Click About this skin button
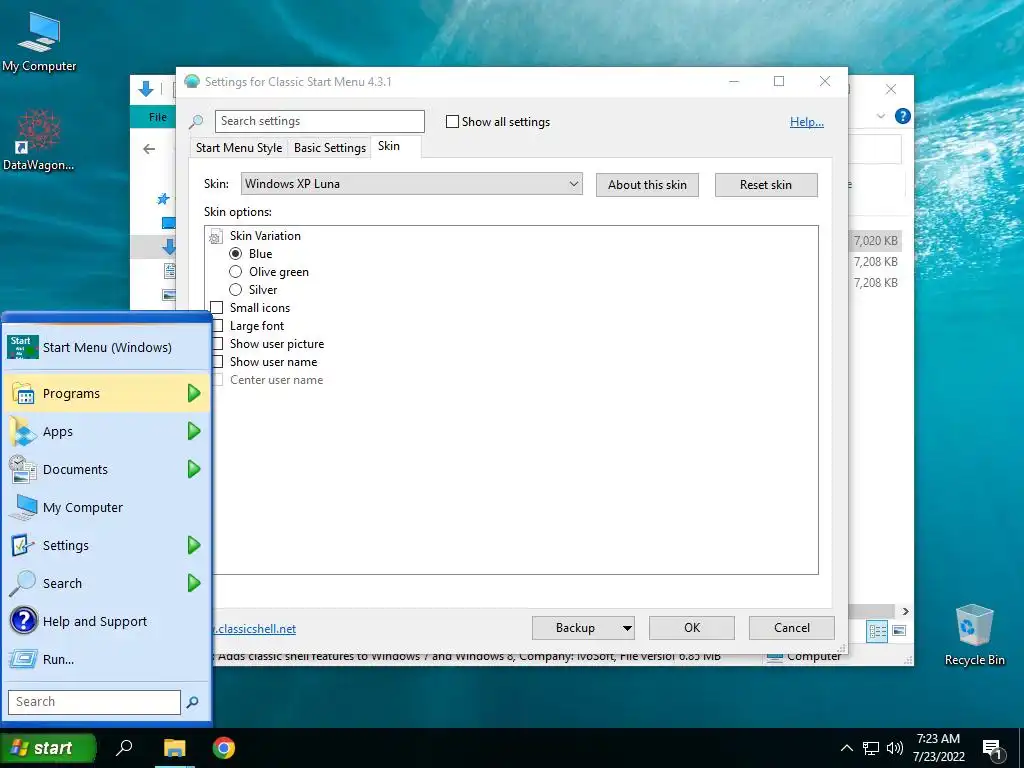This screenshot has width=1024, height=768. coord(647,185)
